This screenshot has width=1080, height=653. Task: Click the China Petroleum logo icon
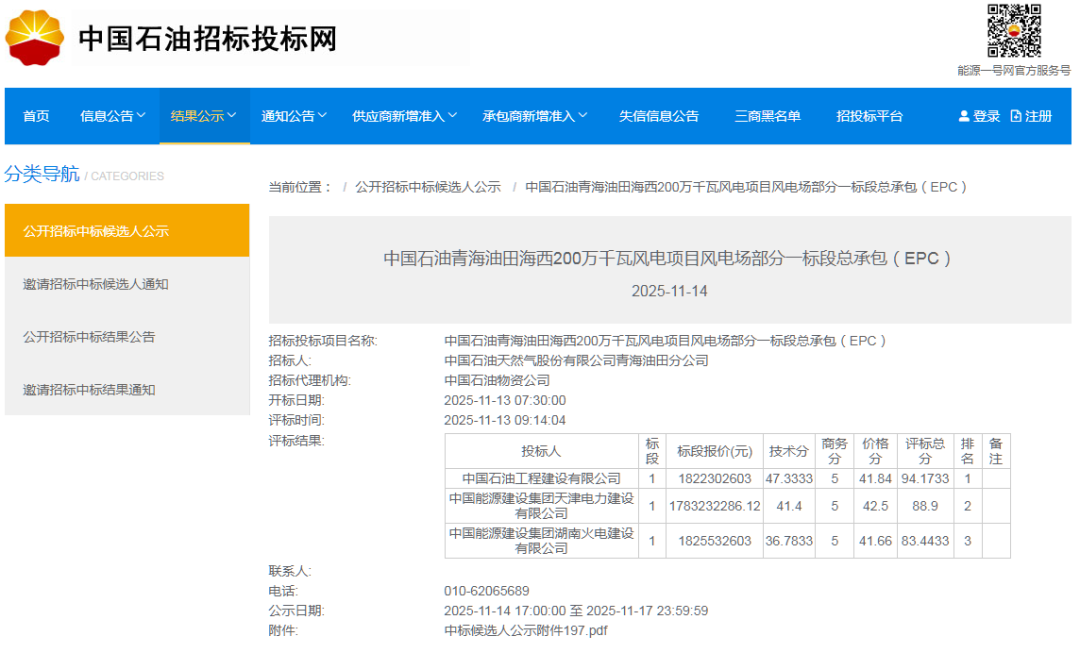coord(35,38)
